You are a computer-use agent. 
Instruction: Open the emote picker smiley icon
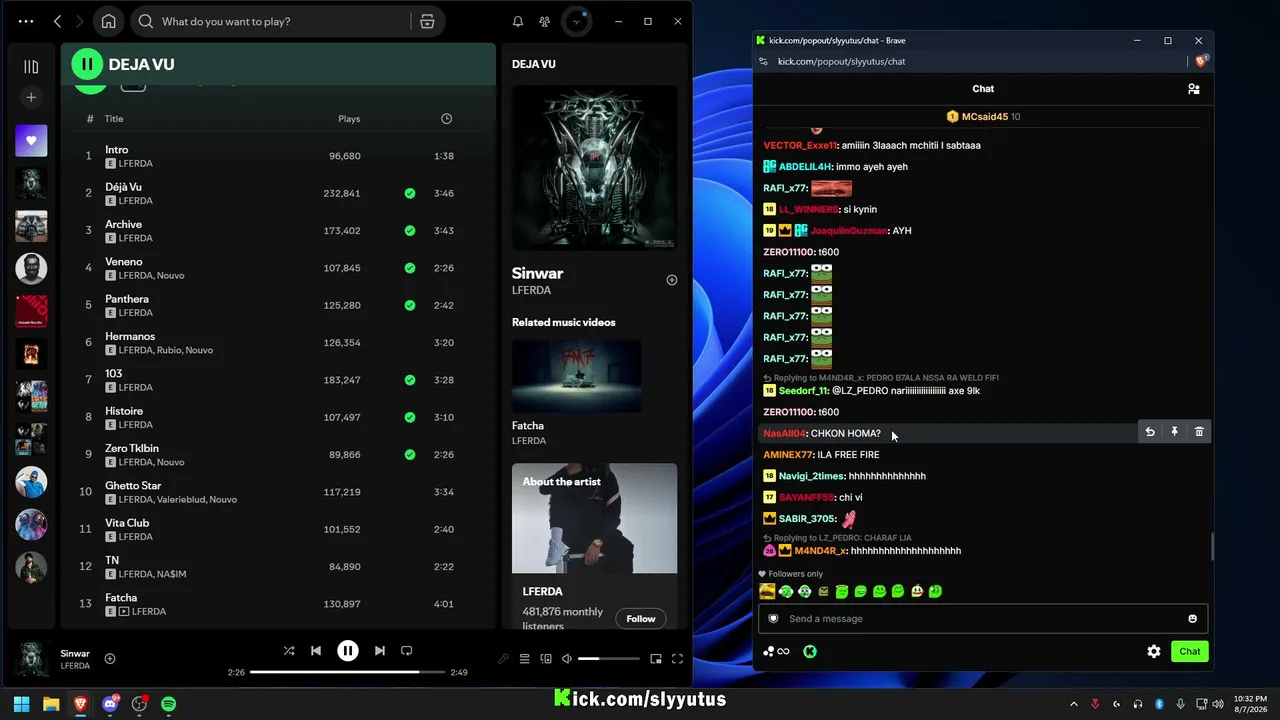pos(1192,618)
